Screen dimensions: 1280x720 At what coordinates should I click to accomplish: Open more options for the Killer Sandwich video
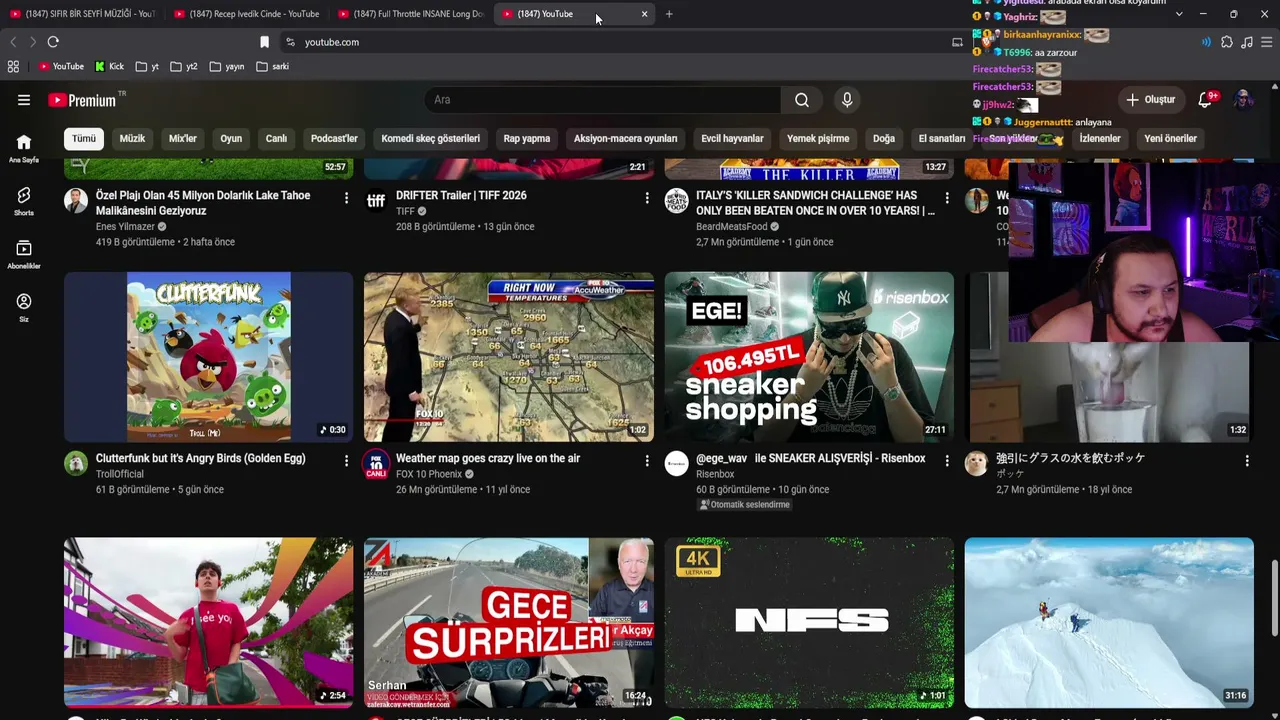947,198
